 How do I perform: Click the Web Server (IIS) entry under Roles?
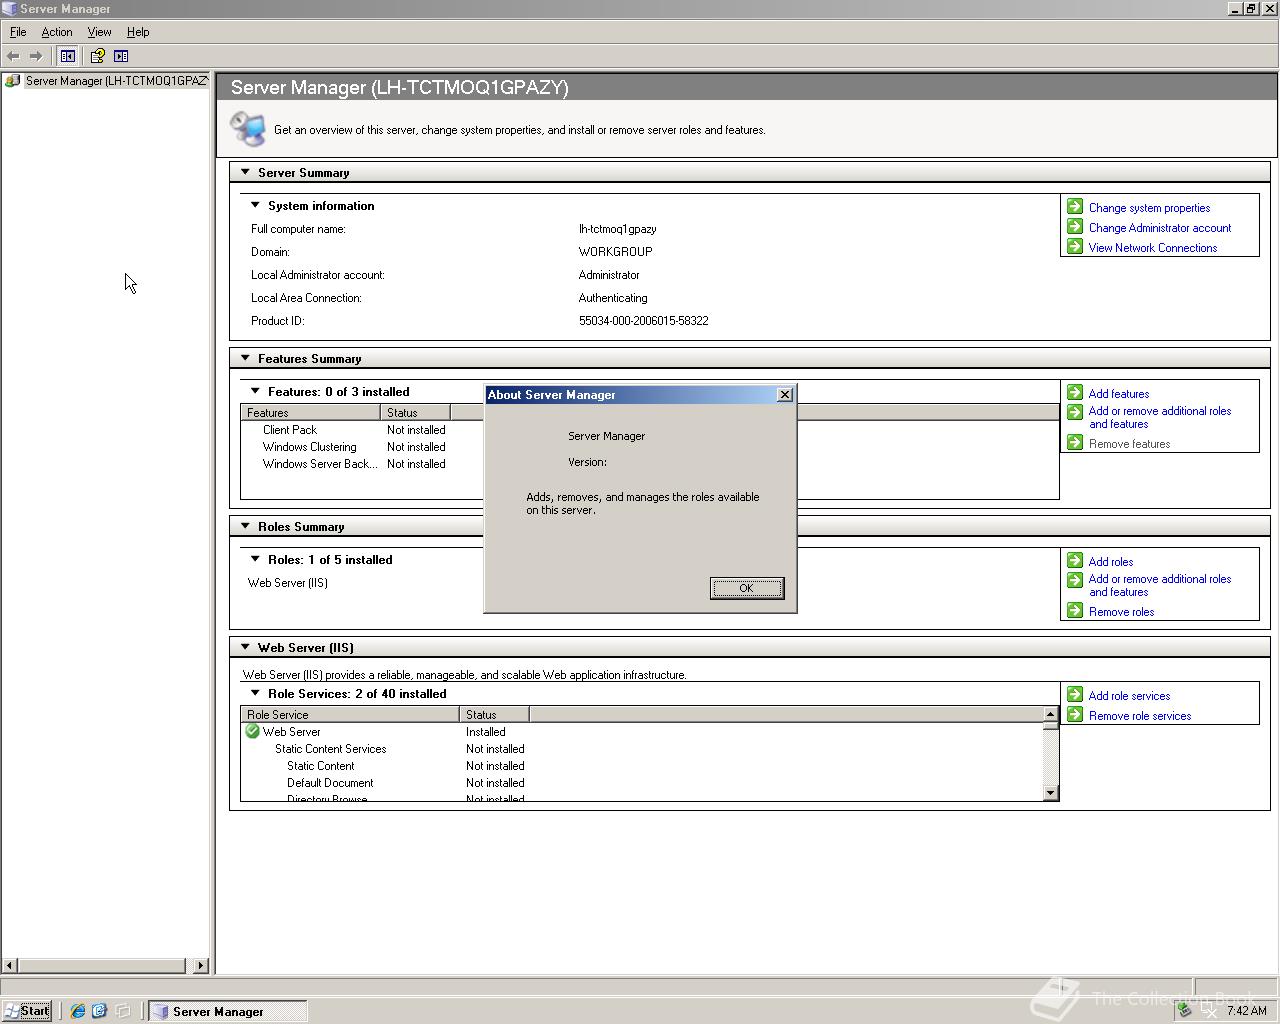(288, 583)
